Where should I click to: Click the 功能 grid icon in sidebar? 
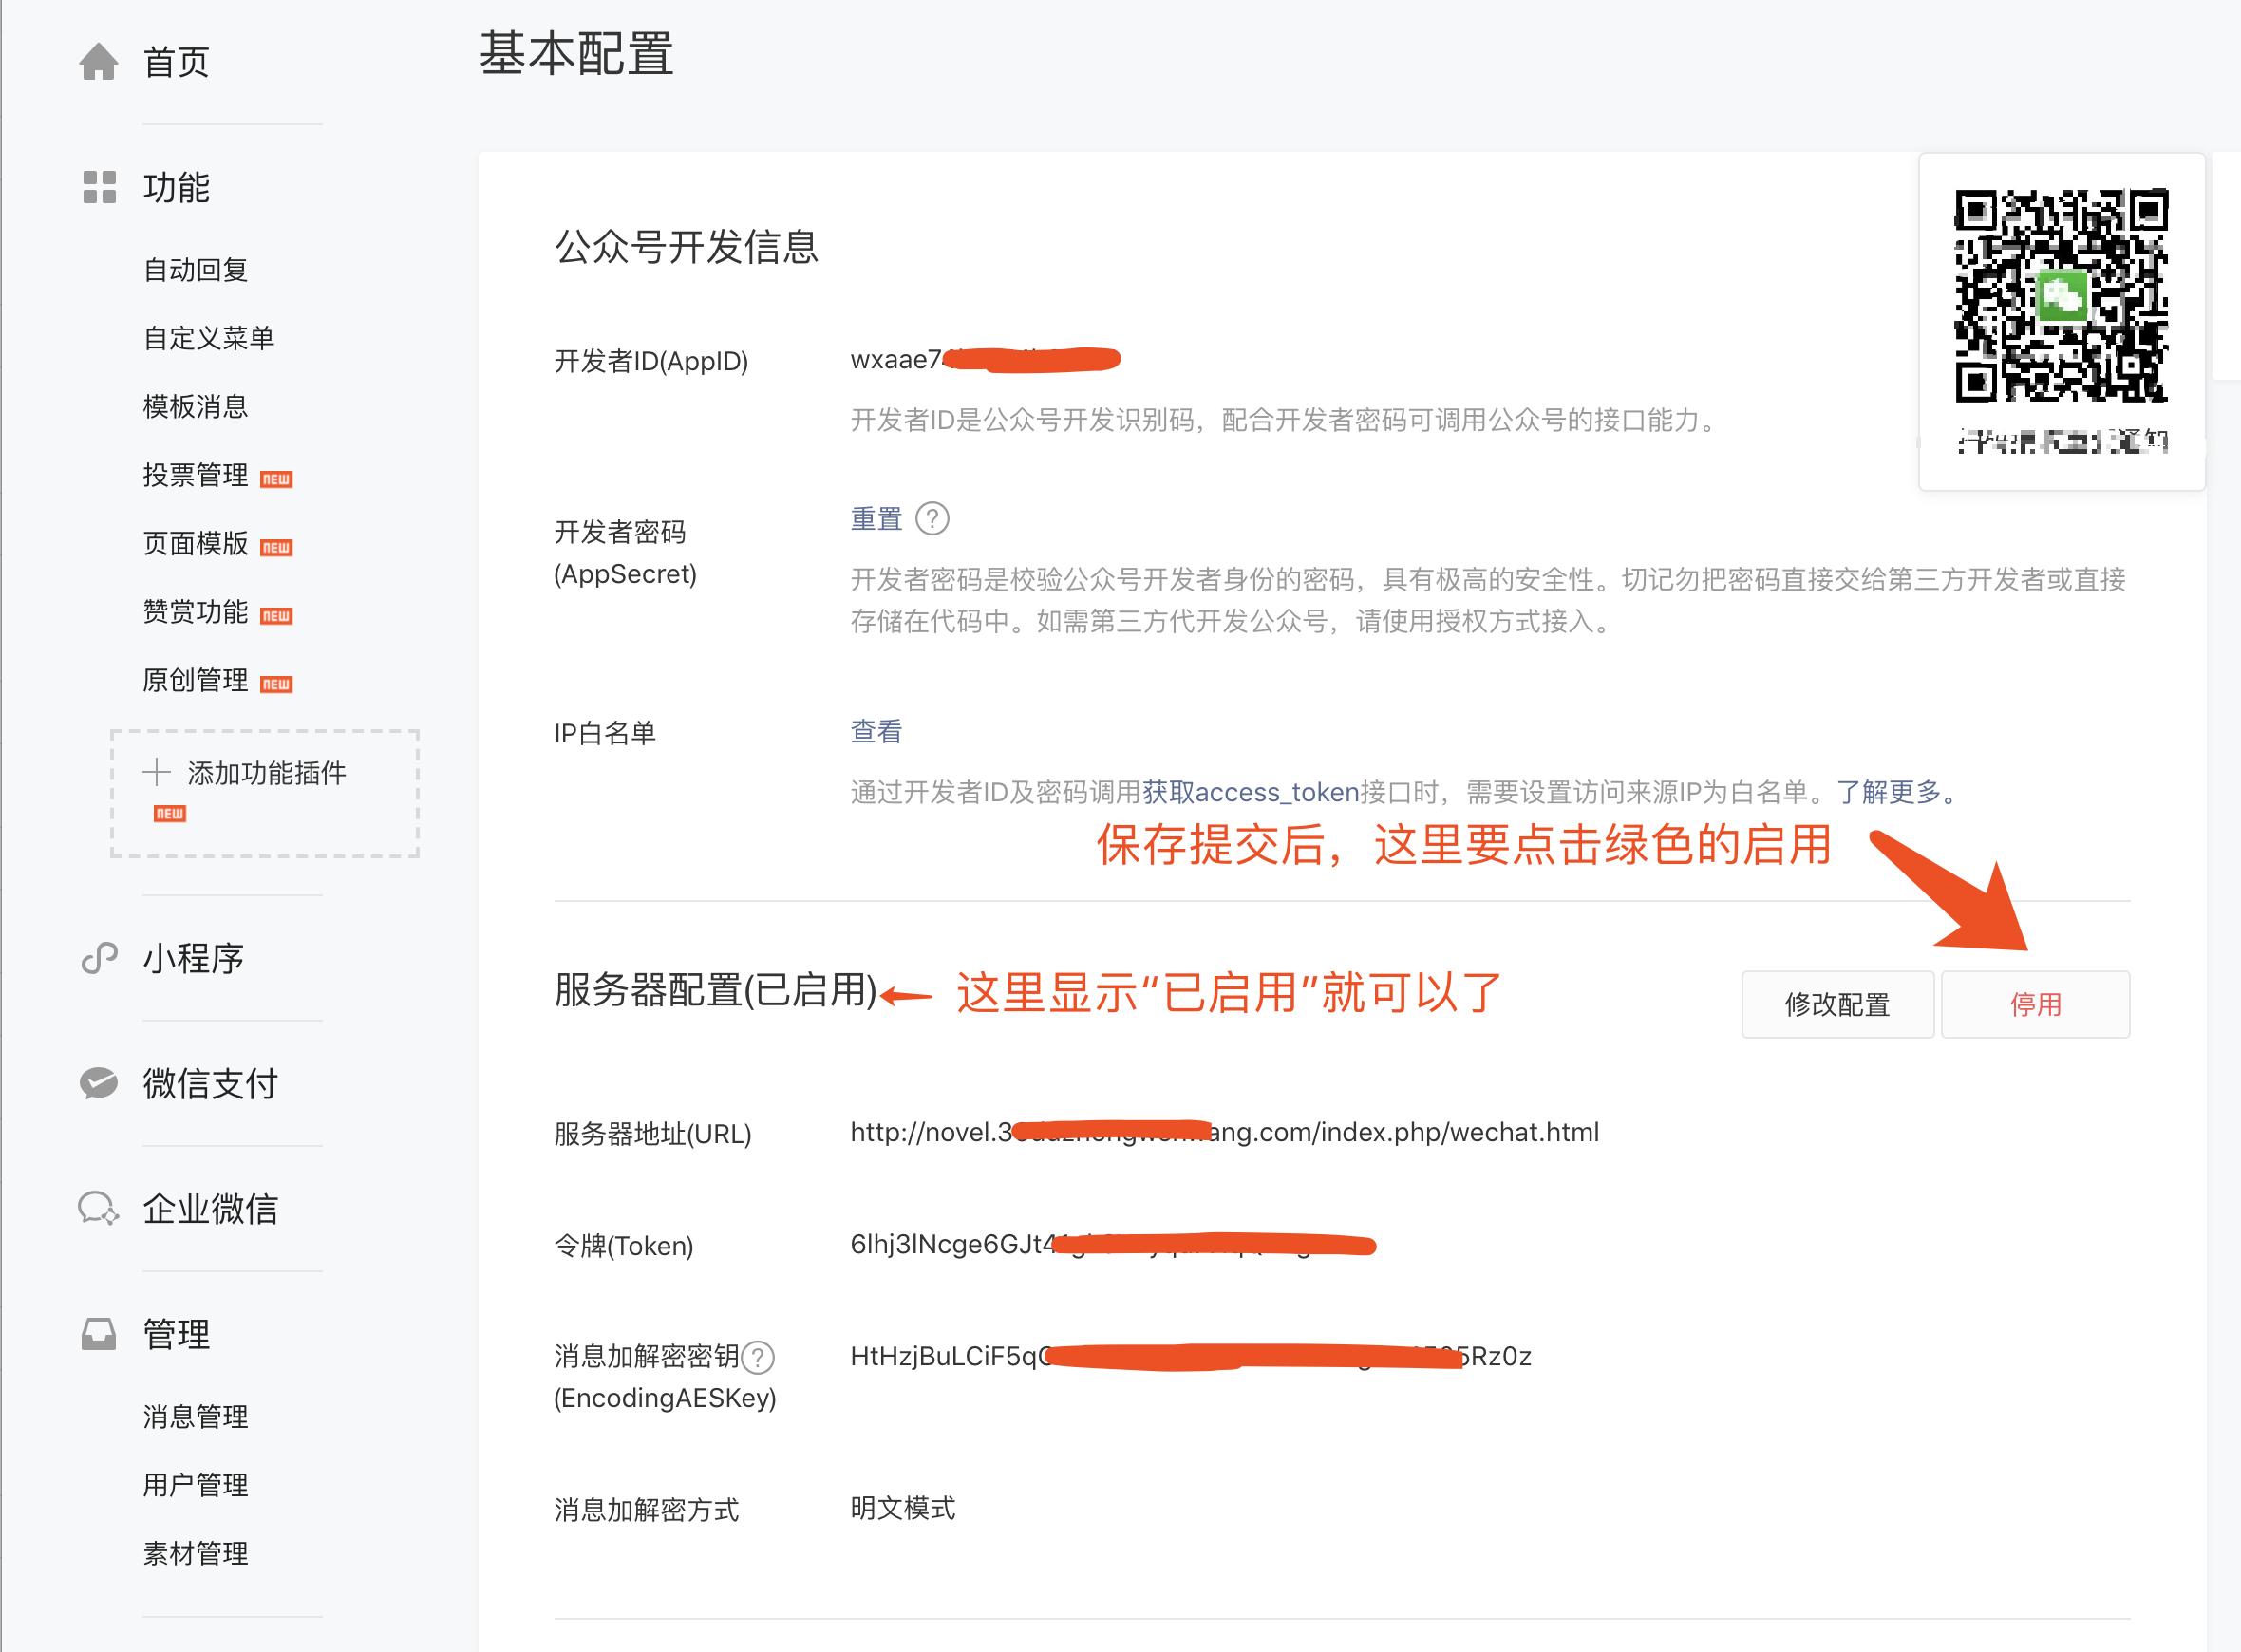tap(98, 187)
